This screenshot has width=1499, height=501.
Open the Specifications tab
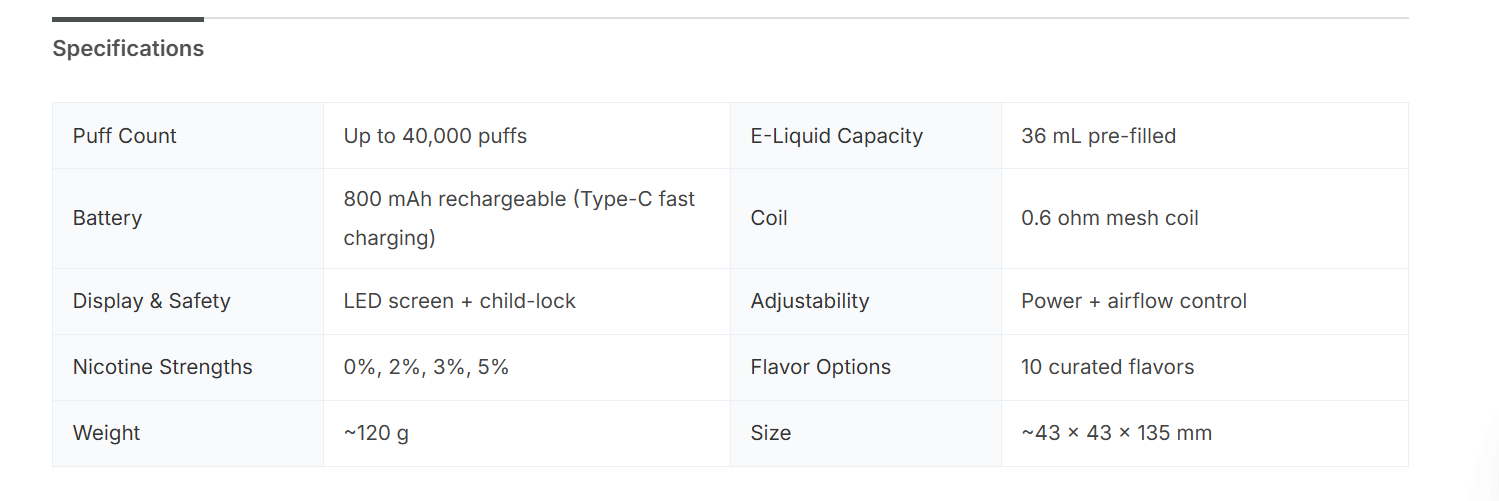(128, 48)
